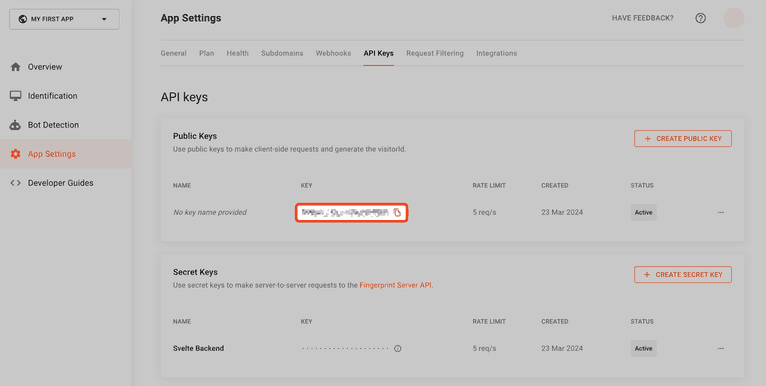
Task: Switch to the Subdomains tab
Action: pos(282,53)
